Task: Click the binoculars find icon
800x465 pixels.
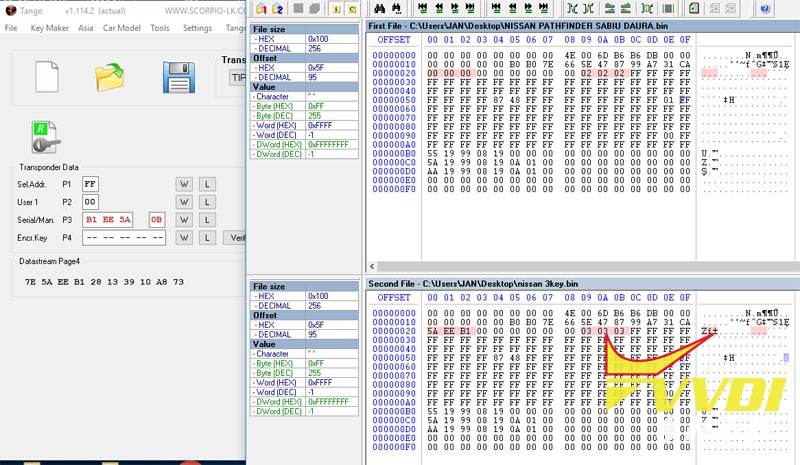Action: (x=380, y=8)
